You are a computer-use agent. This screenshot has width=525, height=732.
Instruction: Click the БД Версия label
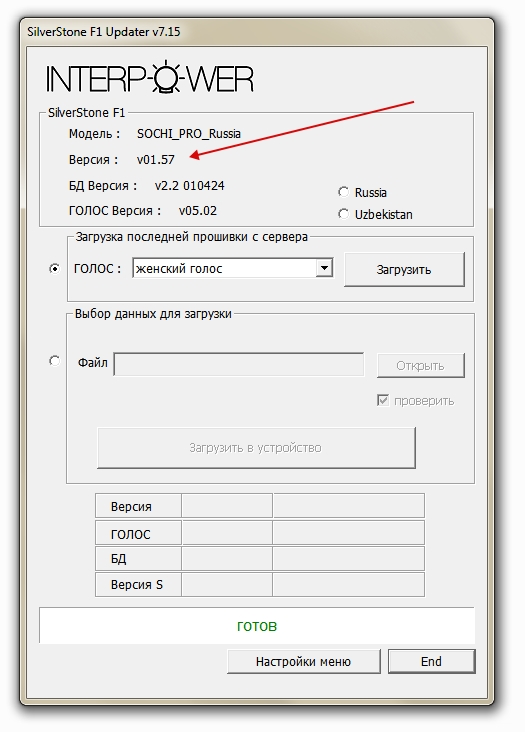103,186
